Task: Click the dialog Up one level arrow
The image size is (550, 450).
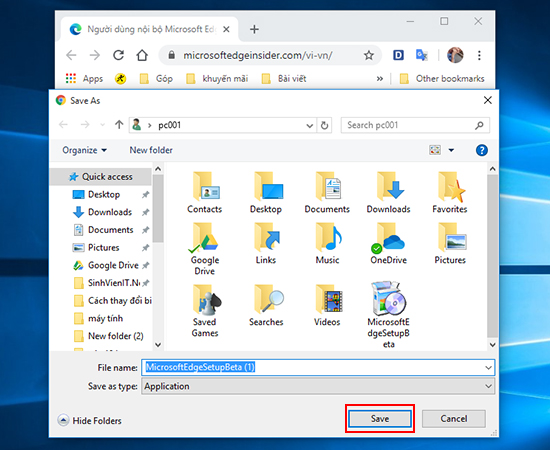Action: [119, 125]
